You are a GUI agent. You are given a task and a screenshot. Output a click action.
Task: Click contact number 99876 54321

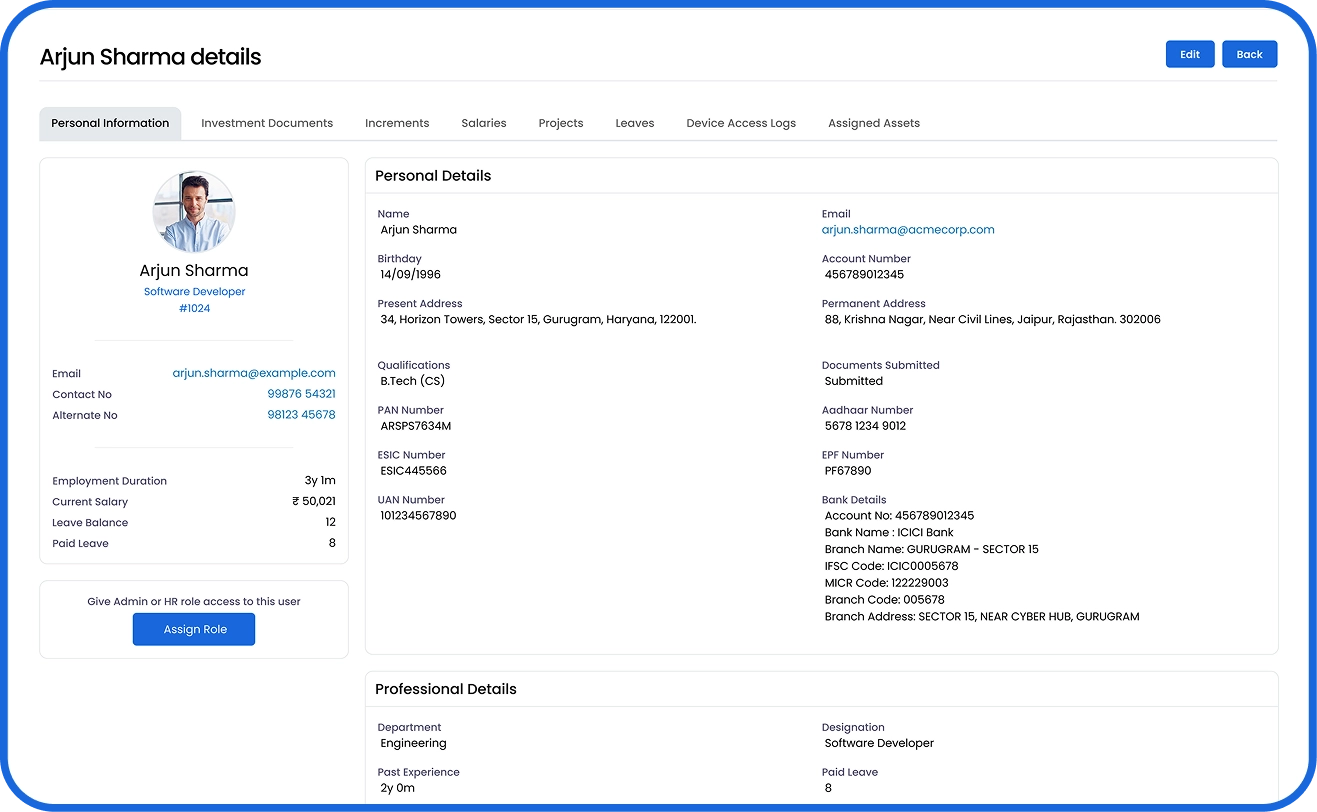302,394
